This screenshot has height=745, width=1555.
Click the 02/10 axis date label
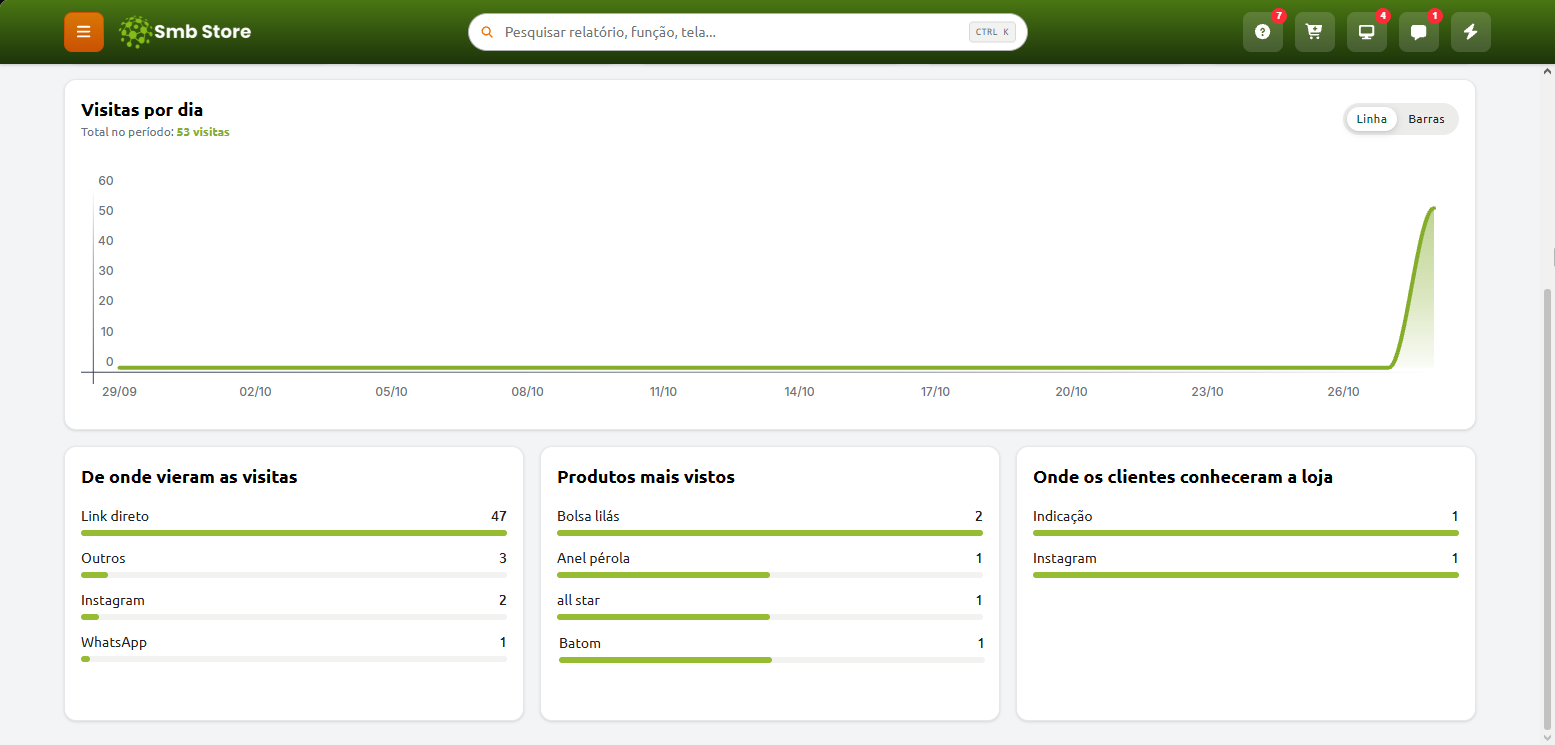pyautogui.click(x=255, y=392)
